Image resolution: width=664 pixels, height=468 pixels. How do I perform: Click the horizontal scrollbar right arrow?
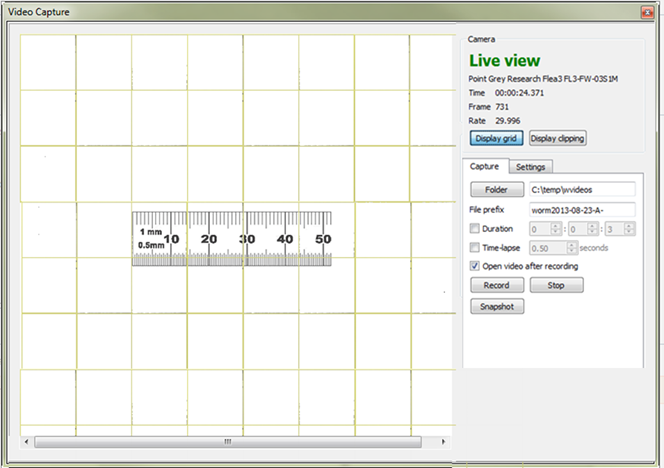point(443,442)
